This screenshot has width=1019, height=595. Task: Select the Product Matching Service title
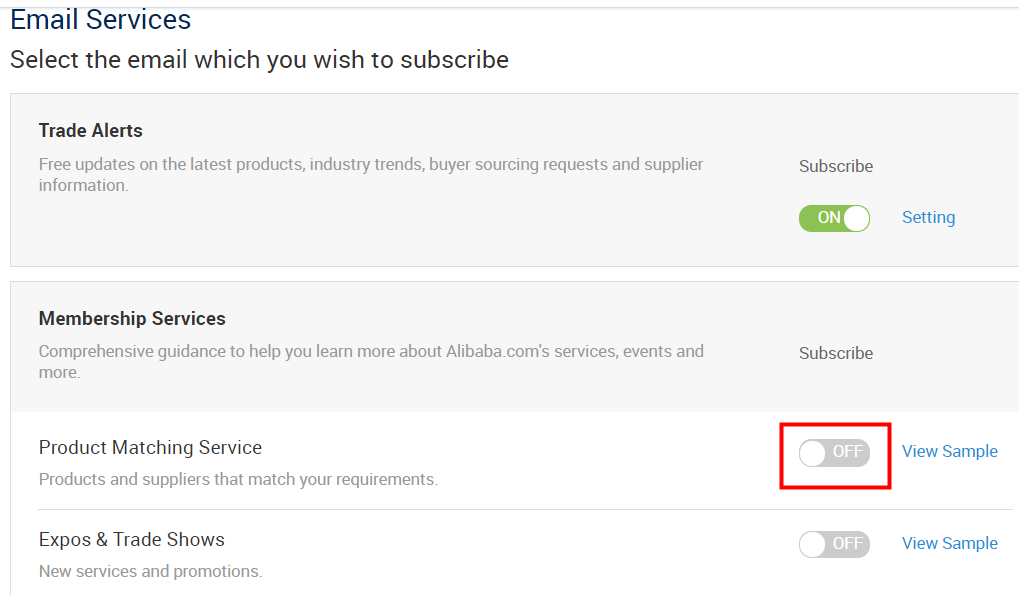(150, 448)
